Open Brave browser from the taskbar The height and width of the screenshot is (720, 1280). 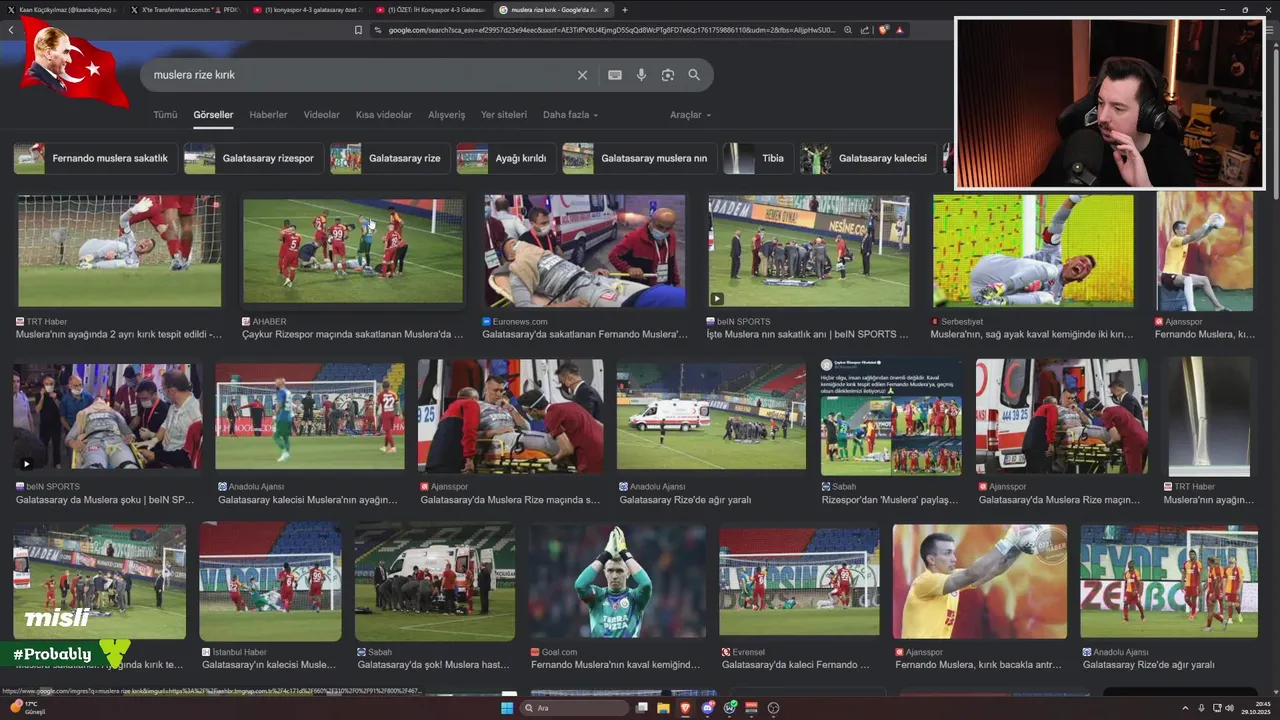686,708
